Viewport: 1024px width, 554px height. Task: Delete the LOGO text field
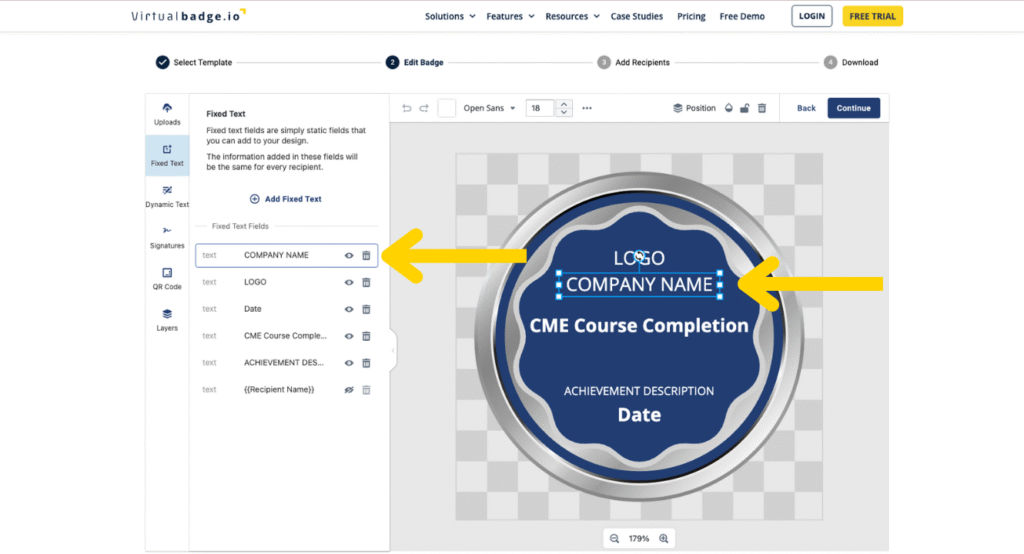[x=366, y=282]
